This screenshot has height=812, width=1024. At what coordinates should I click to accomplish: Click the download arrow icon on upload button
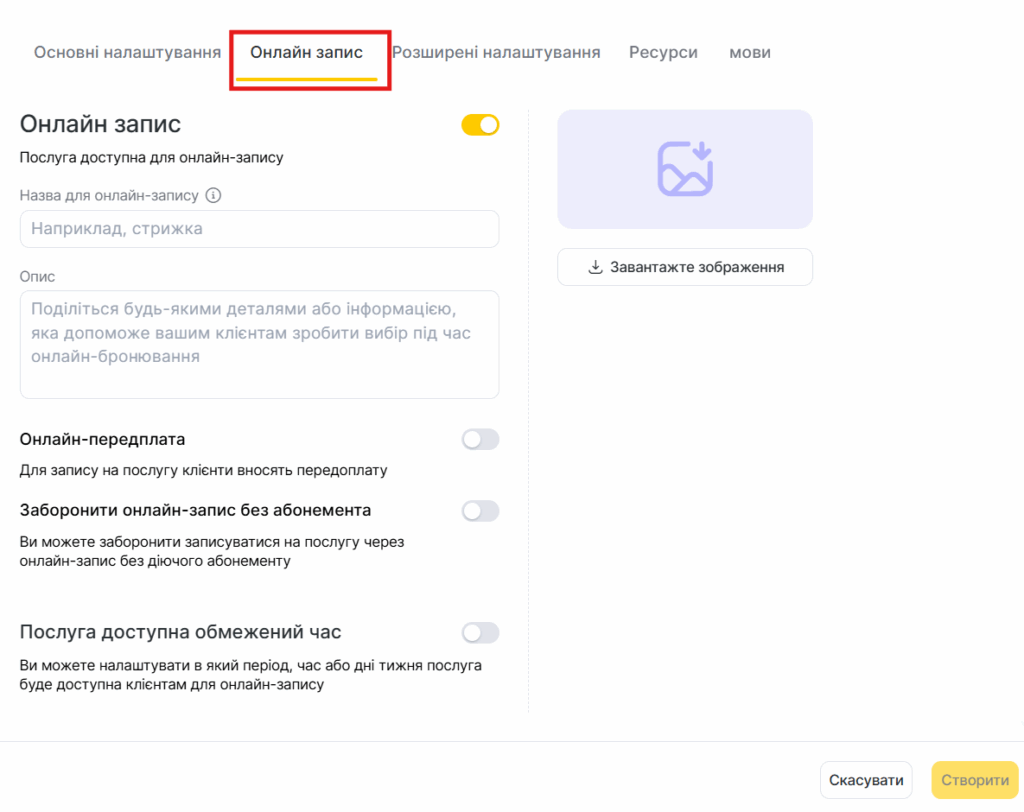(x=595, y=267)
